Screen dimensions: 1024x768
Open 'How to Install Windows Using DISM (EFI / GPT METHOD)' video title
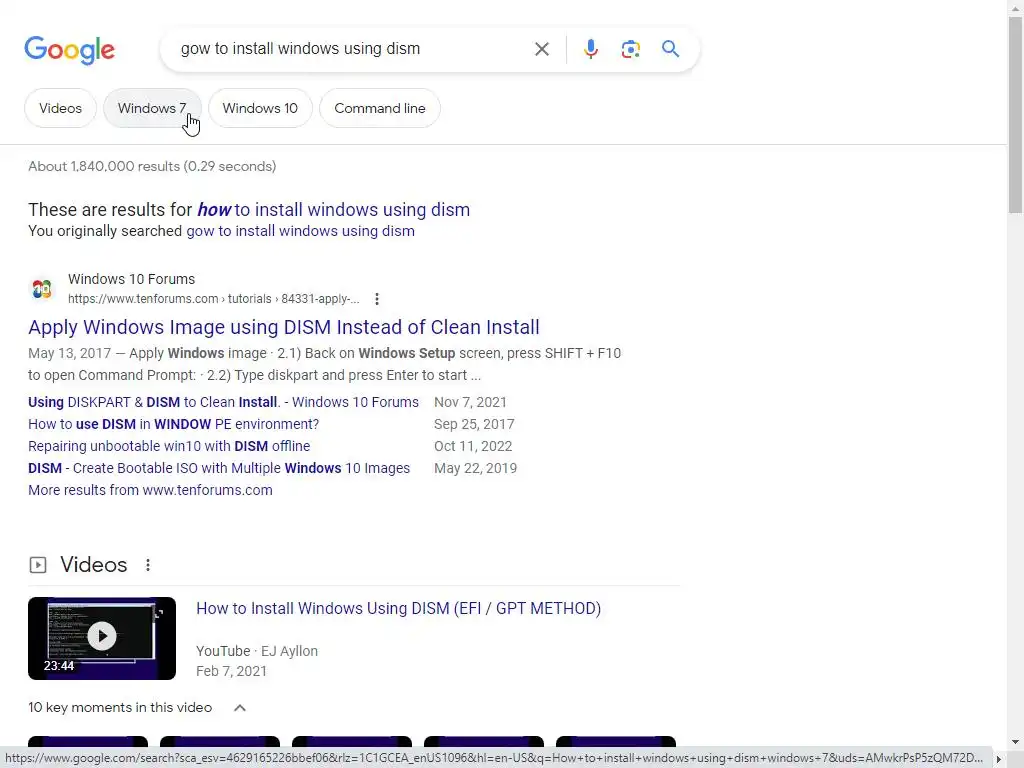(398, 609)
